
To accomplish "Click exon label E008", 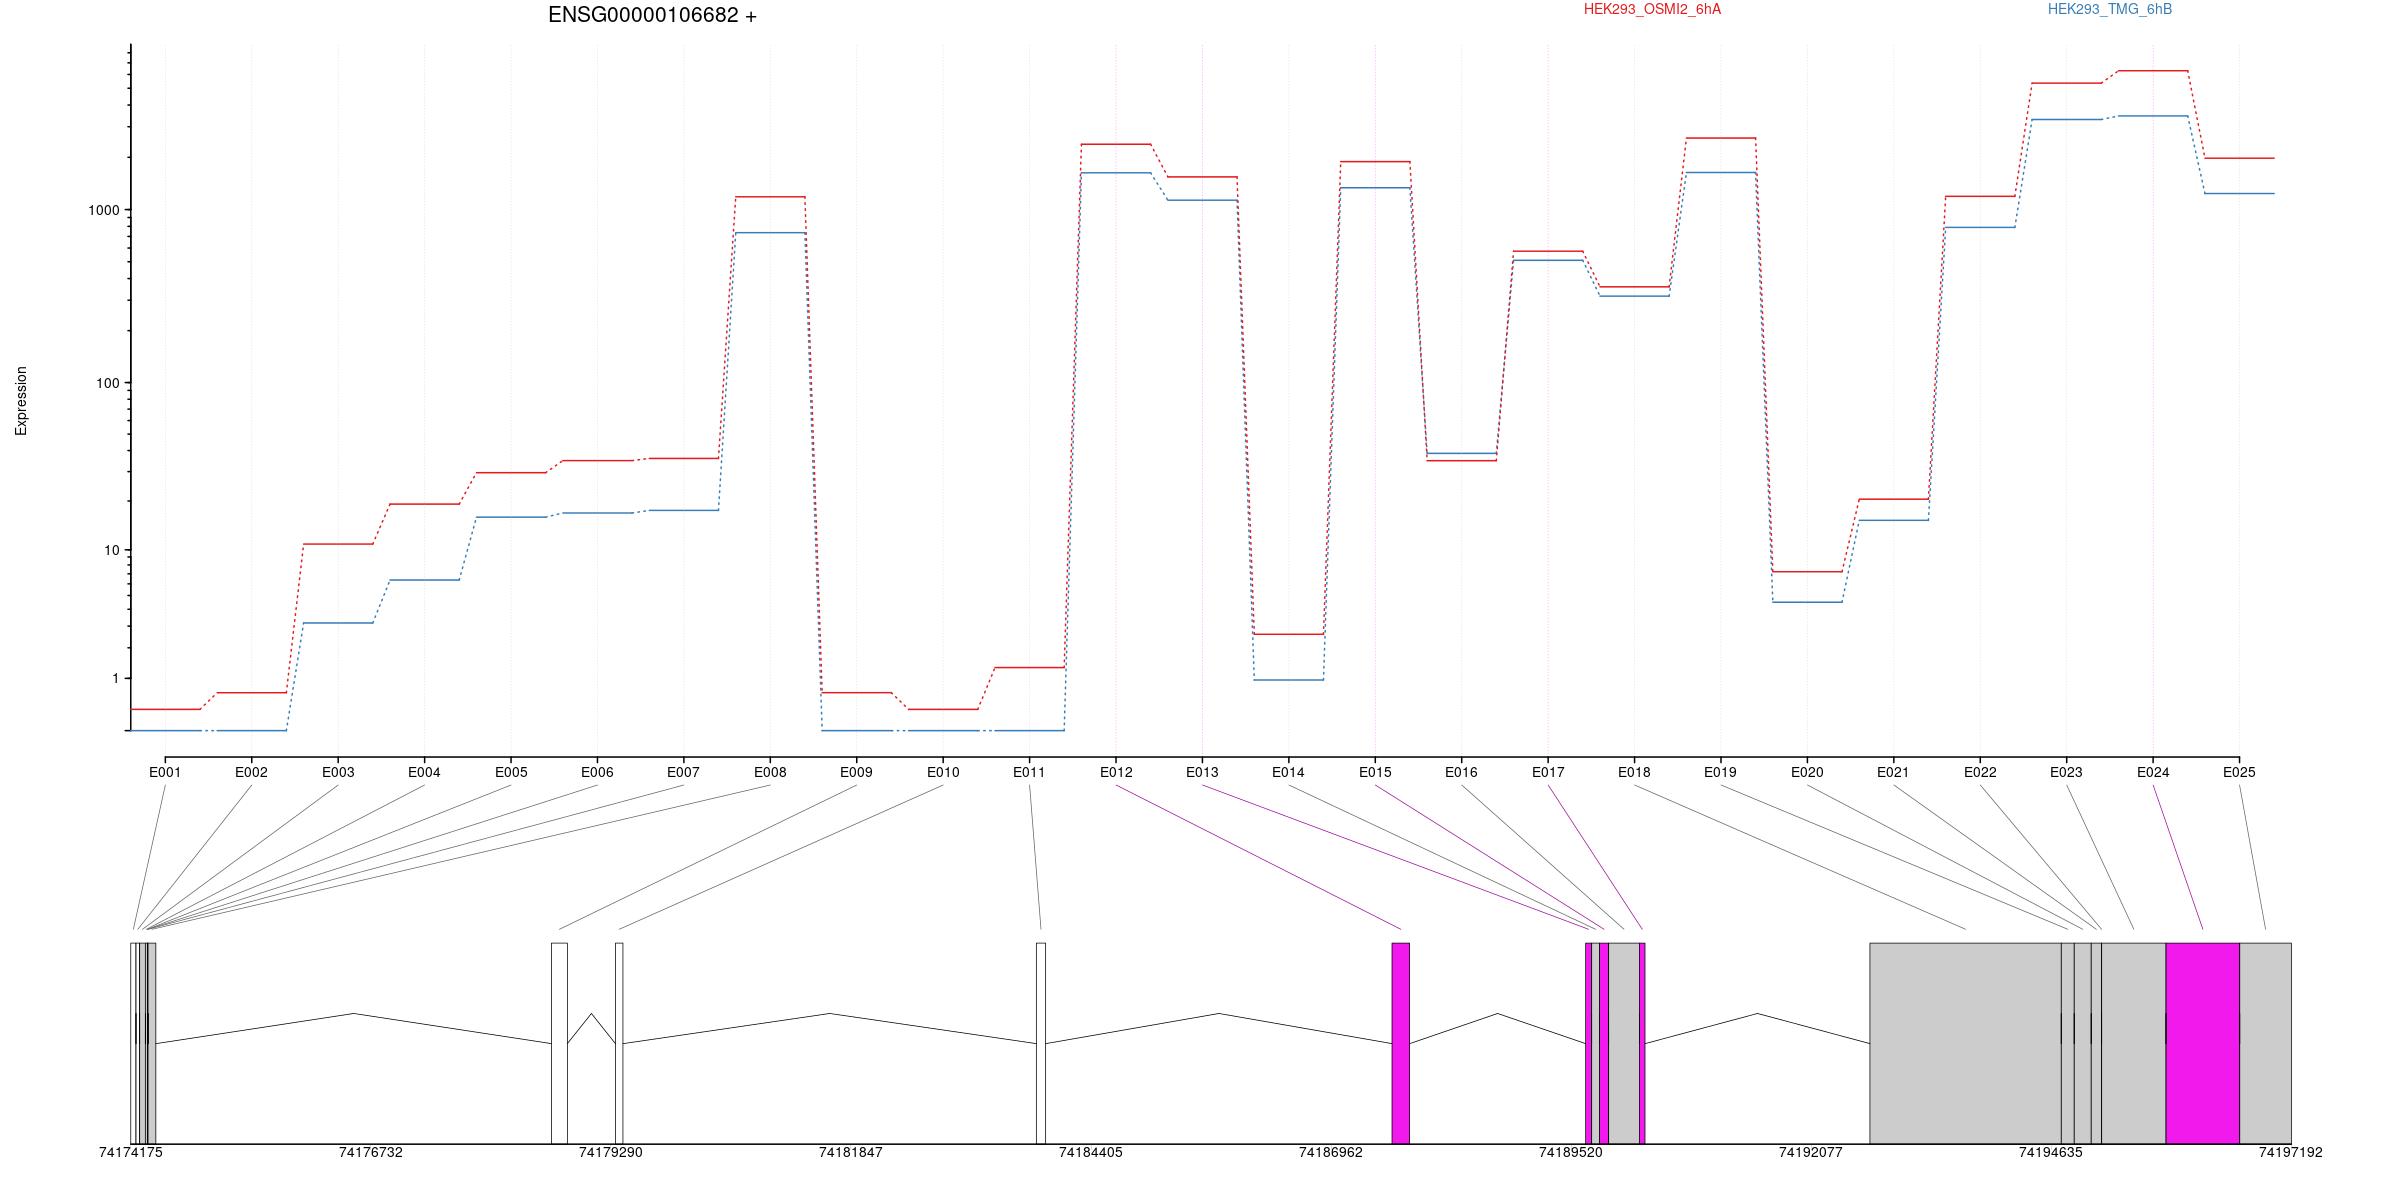I will tap(770, 772).
